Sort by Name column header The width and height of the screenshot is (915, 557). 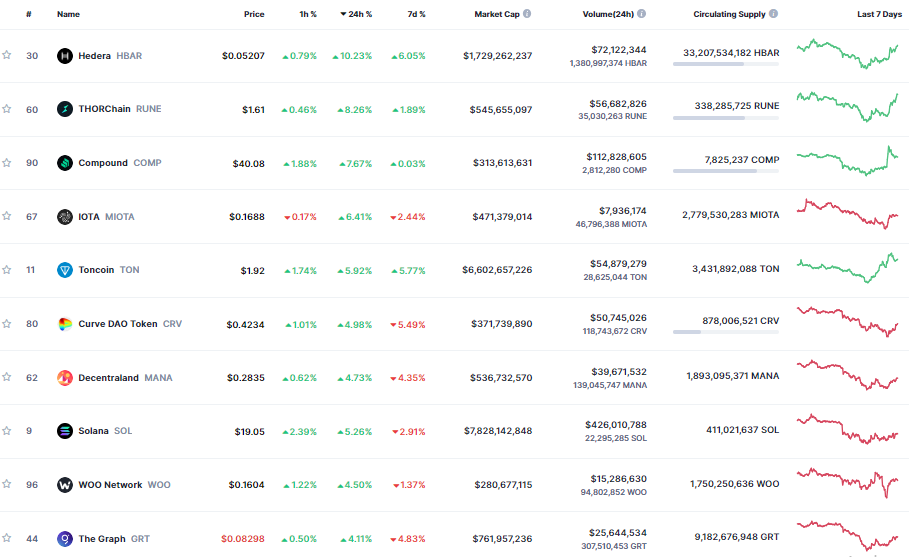tap(68, 14)
